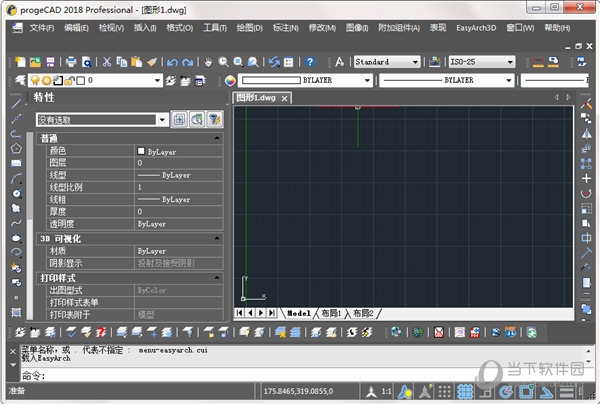Image resolution: width=600 pixels, height=404 pixels.
Task: Click the Match Properties brush icon
Action: click(152, 62)
